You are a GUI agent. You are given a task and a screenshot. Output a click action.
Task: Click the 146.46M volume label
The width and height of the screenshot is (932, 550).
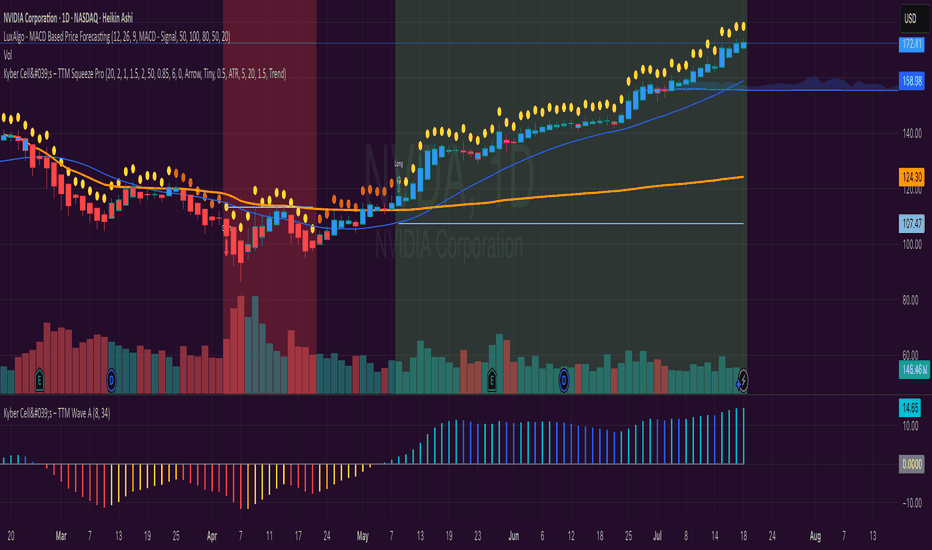pos(914,370)
